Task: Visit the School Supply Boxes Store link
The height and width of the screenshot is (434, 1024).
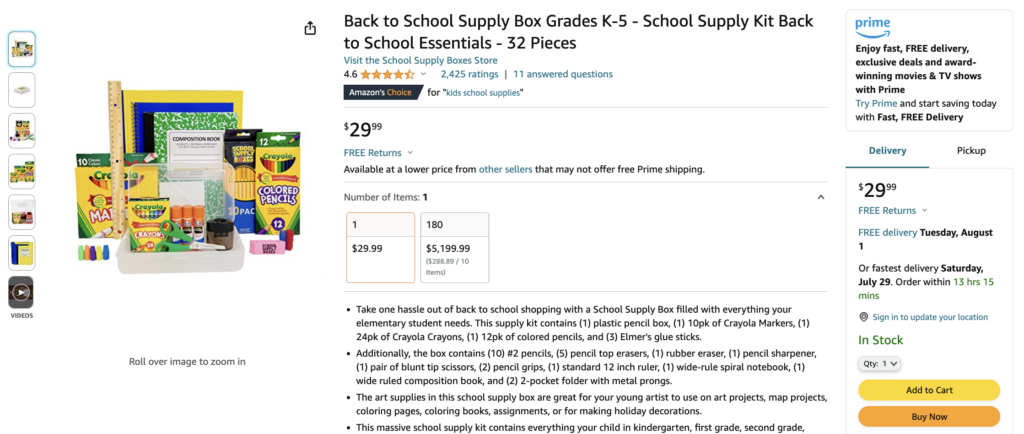Action: click(x=421, y=61)
